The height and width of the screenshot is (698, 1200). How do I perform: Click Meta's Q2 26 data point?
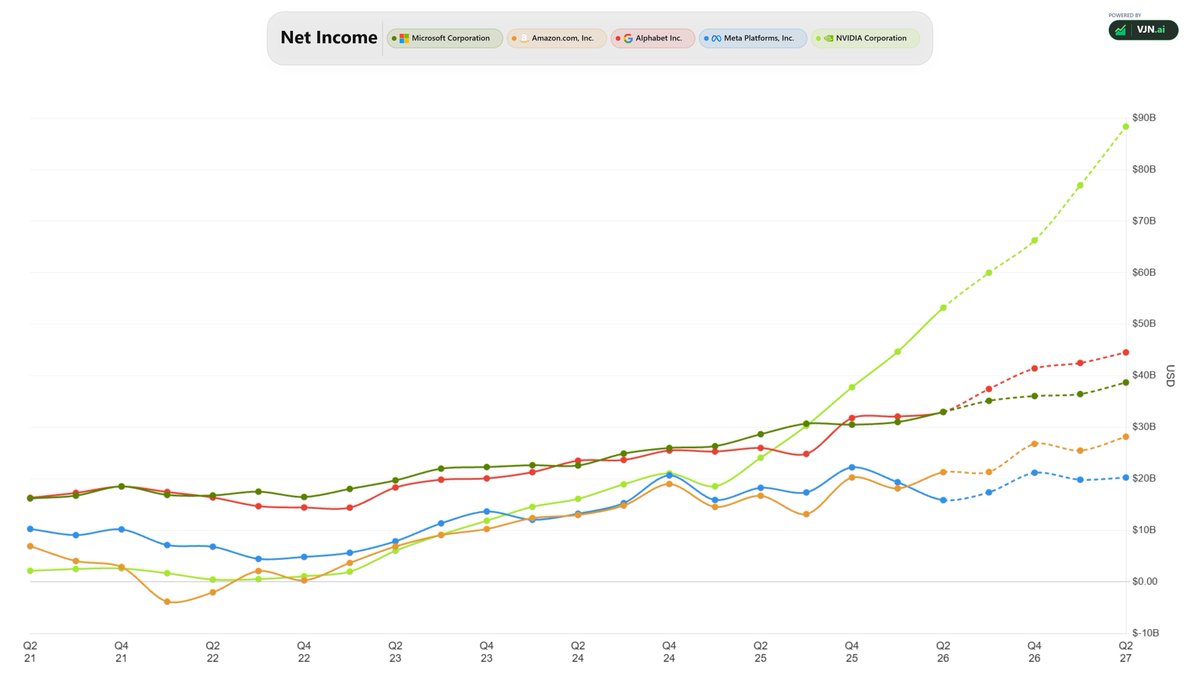pyautogui.click(x=943, y=500)
